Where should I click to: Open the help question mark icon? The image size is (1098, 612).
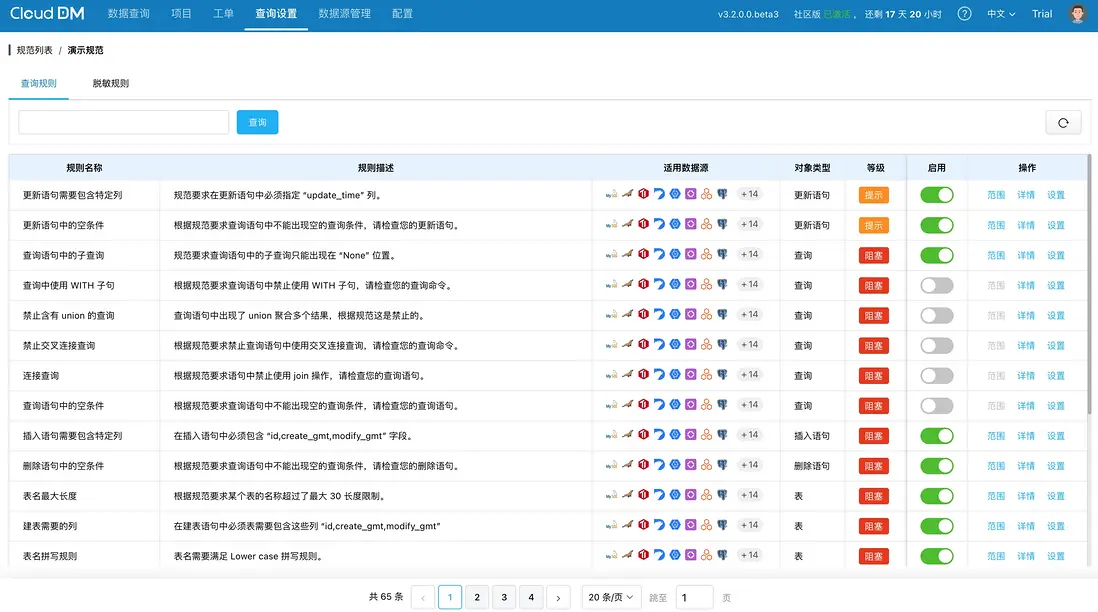[964, 14]
